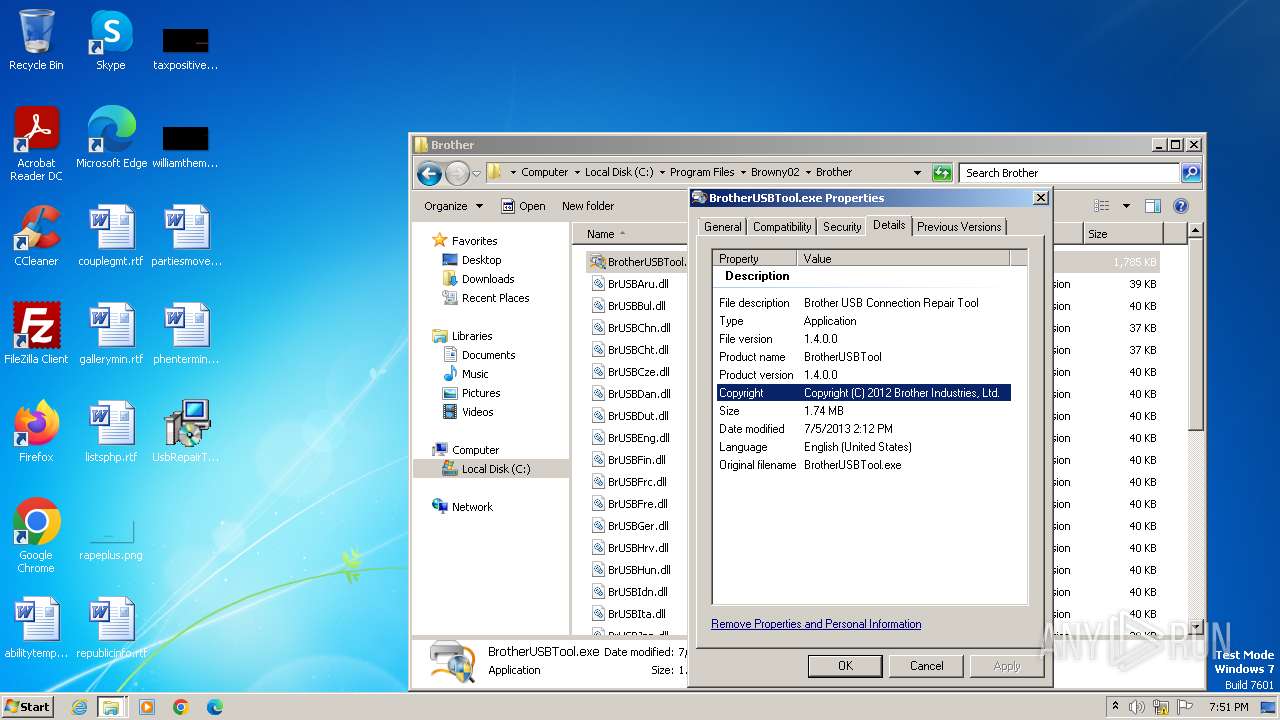
Task: Expand the Browny02 breadcrumb arrow
Action: click(808, 173)
